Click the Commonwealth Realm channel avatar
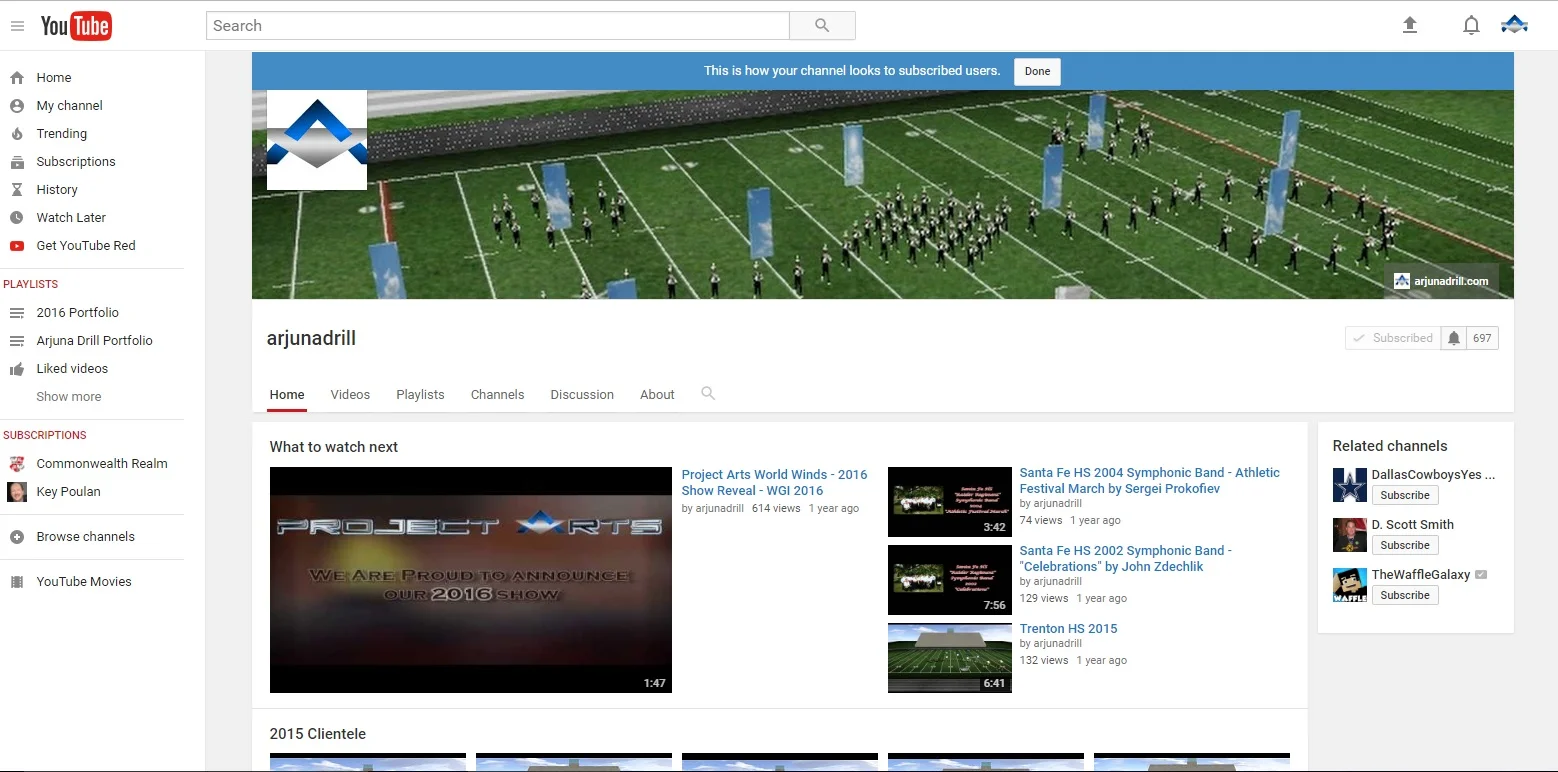The width and height of the screenshot is (1558, 772). [17, 463]
